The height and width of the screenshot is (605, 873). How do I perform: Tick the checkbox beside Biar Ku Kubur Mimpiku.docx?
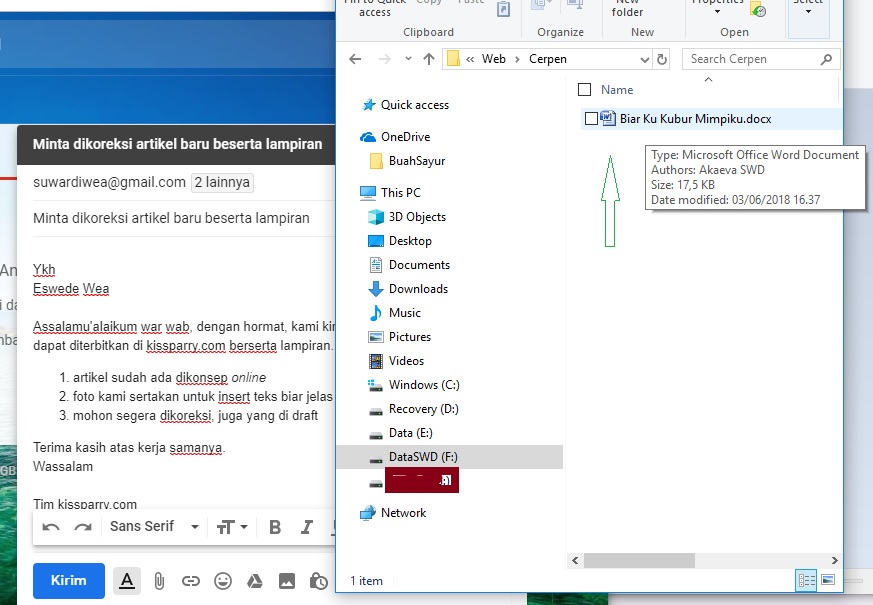(591, 119)
